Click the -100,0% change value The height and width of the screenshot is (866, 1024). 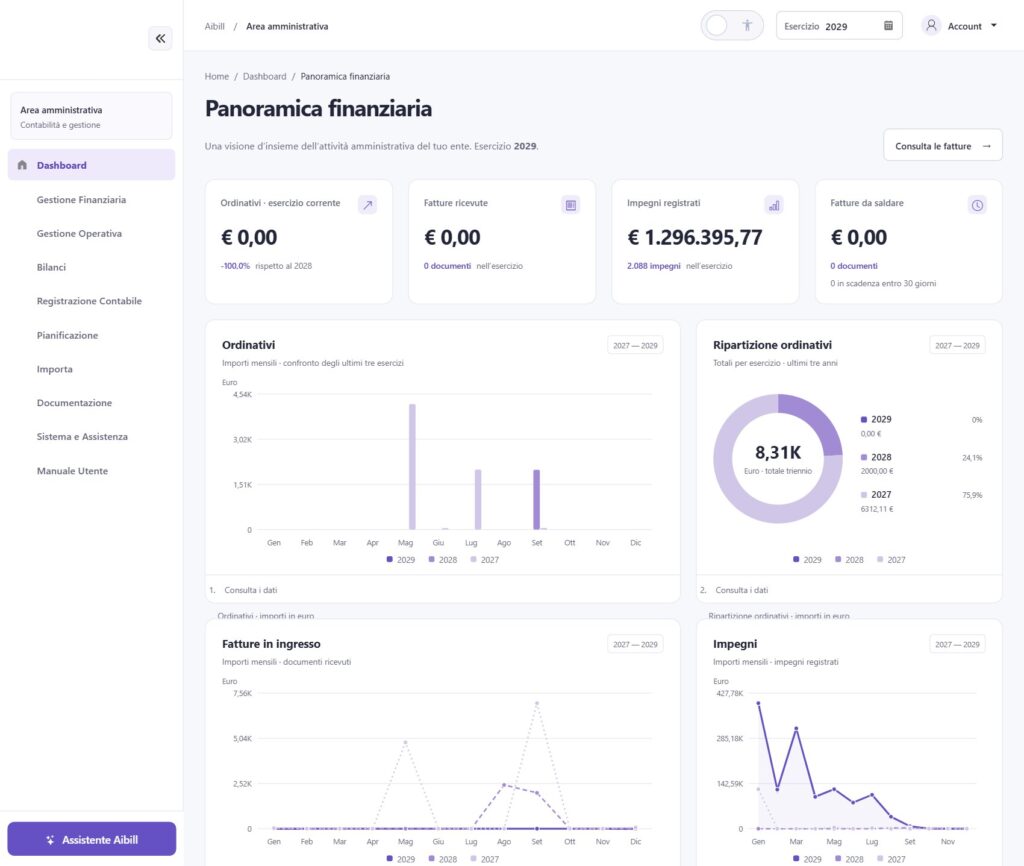pyautogui.click(x=235, y=266)
